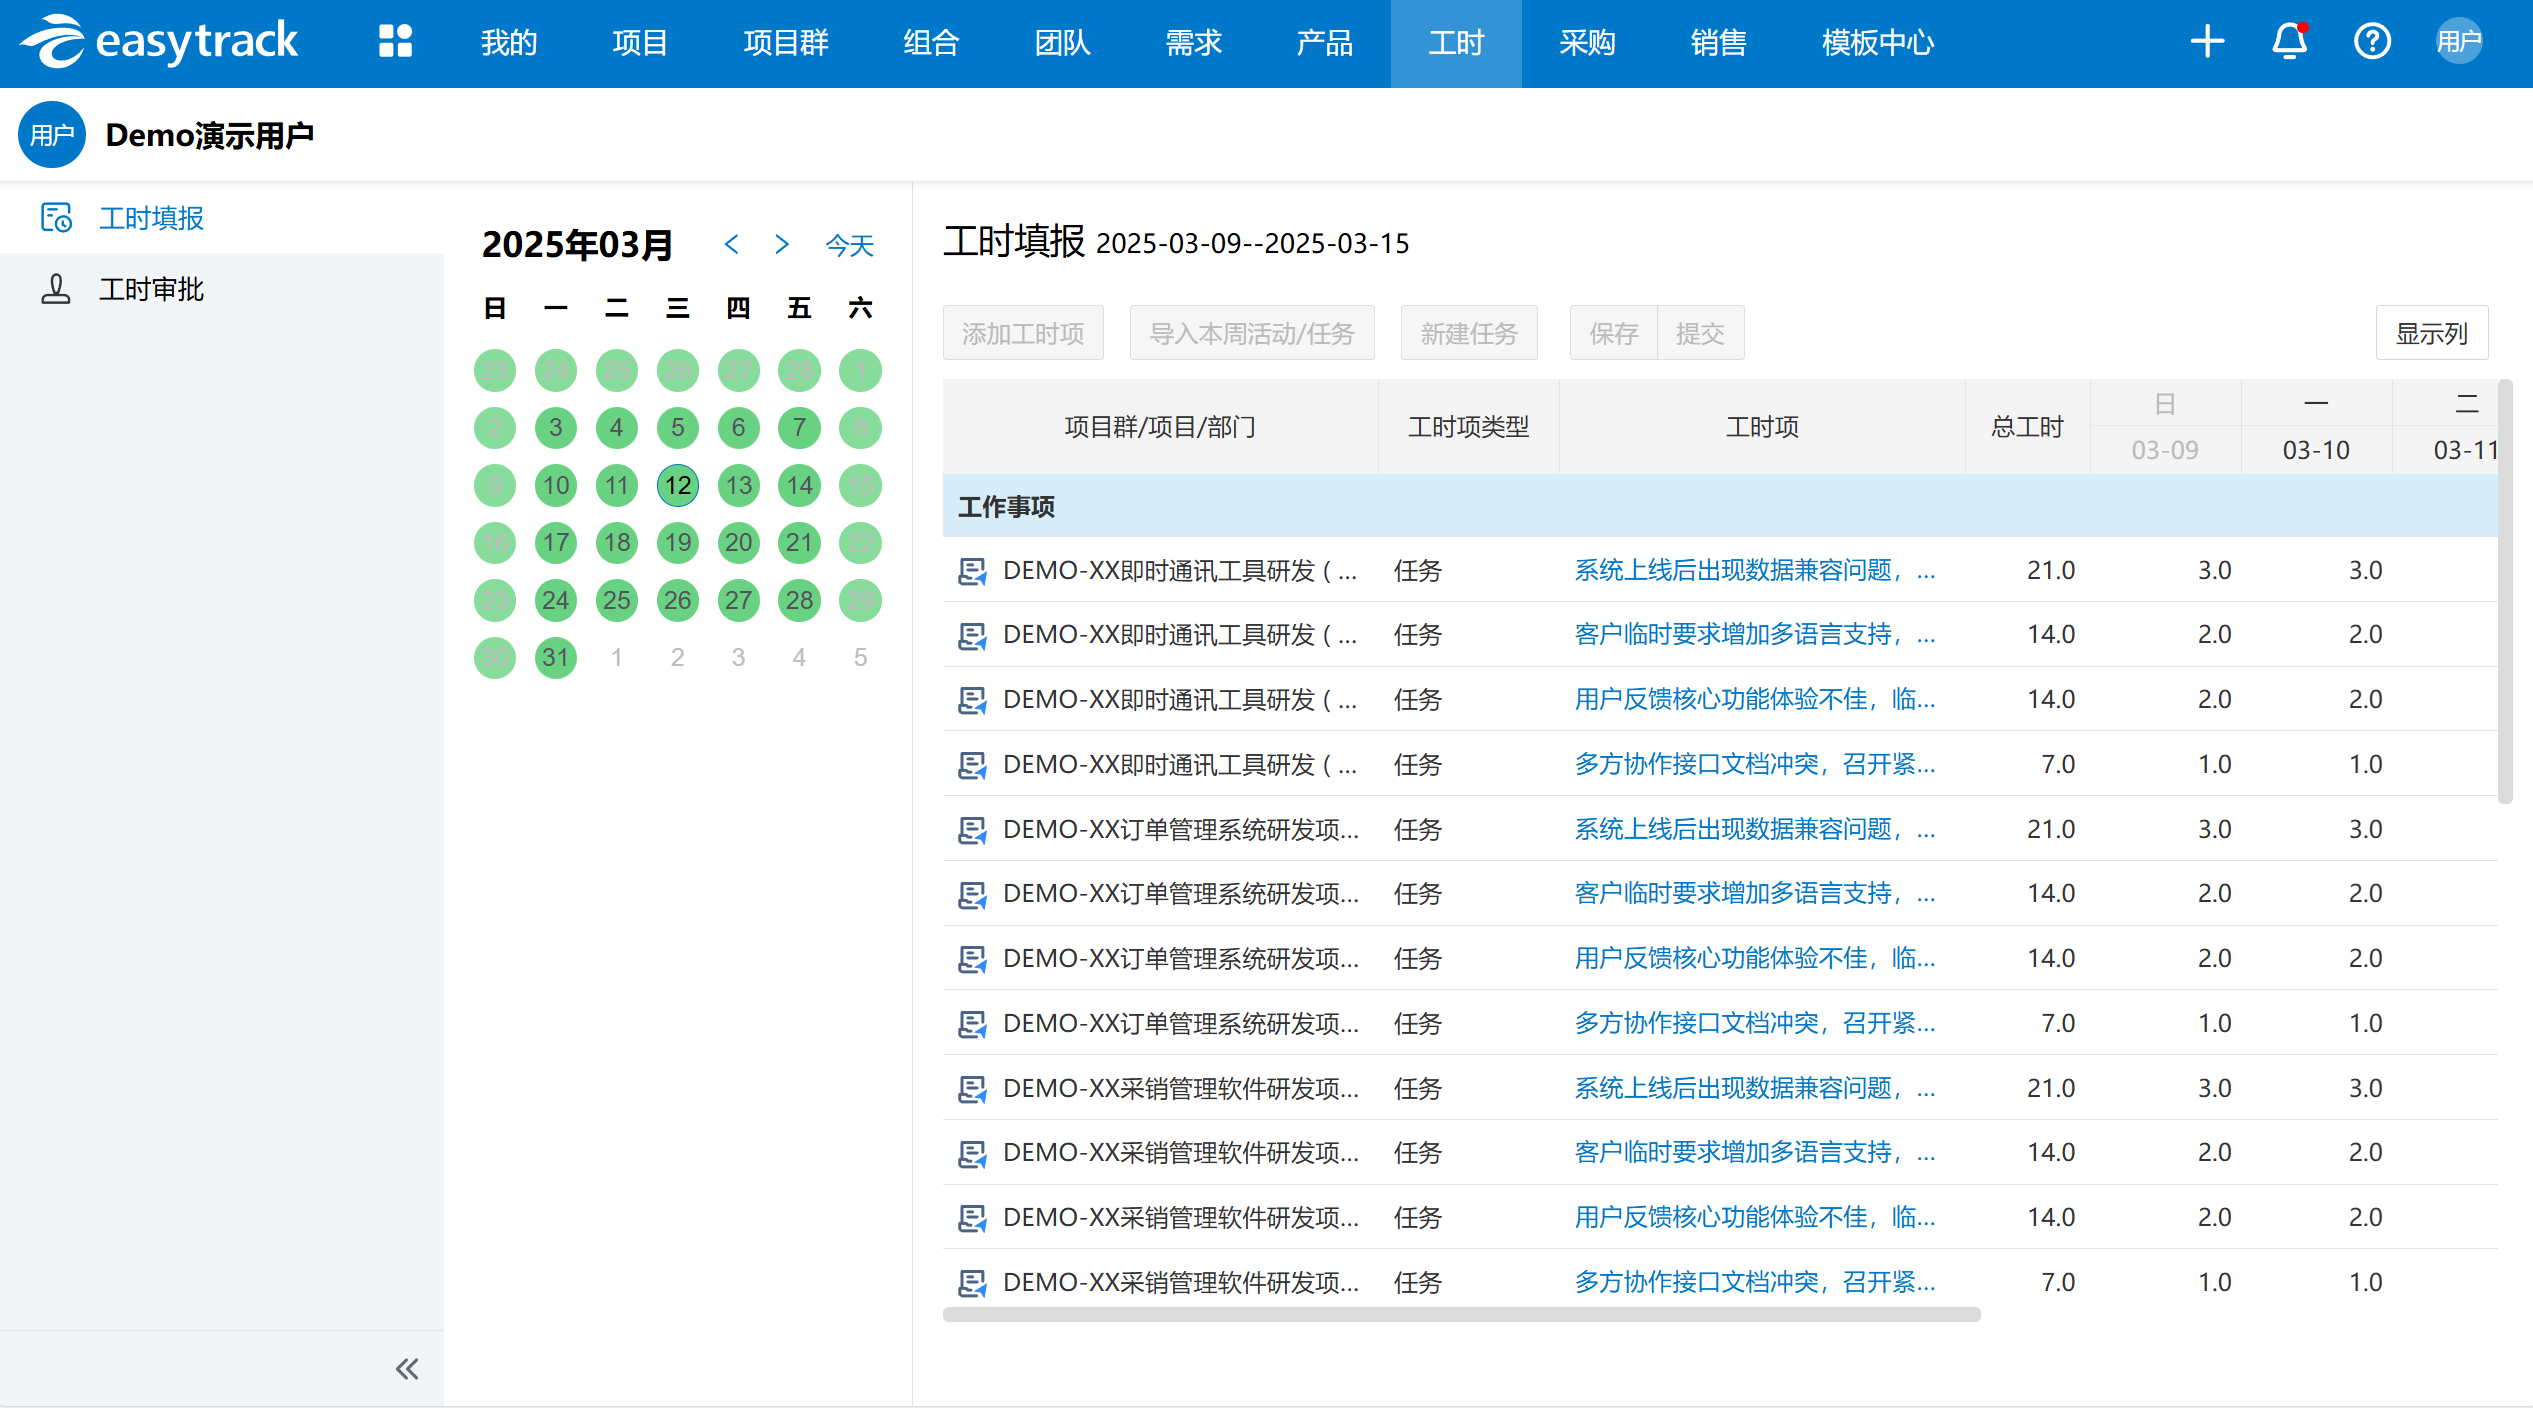The width and height of the screenshot is (2533, 1408).
Task: Open the help question mark icon
Action: pos(2372,42)
